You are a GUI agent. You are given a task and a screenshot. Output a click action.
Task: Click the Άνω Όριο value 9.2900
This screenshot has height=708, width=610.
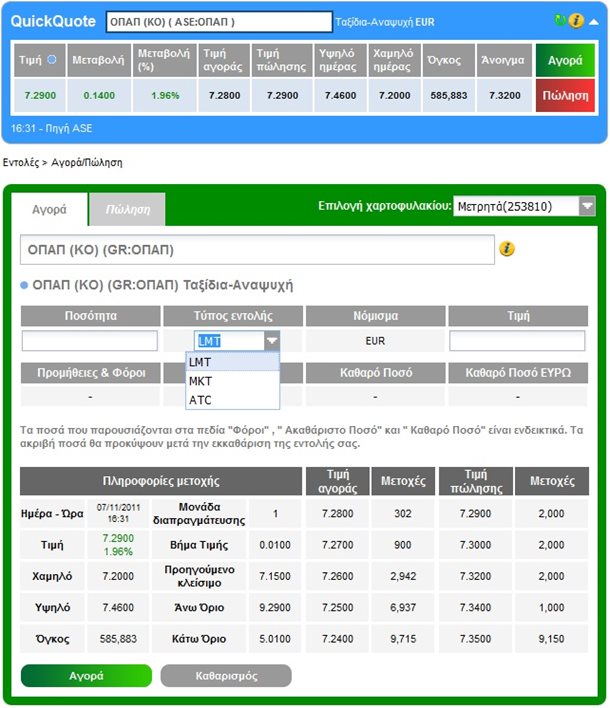click(275, 608)
